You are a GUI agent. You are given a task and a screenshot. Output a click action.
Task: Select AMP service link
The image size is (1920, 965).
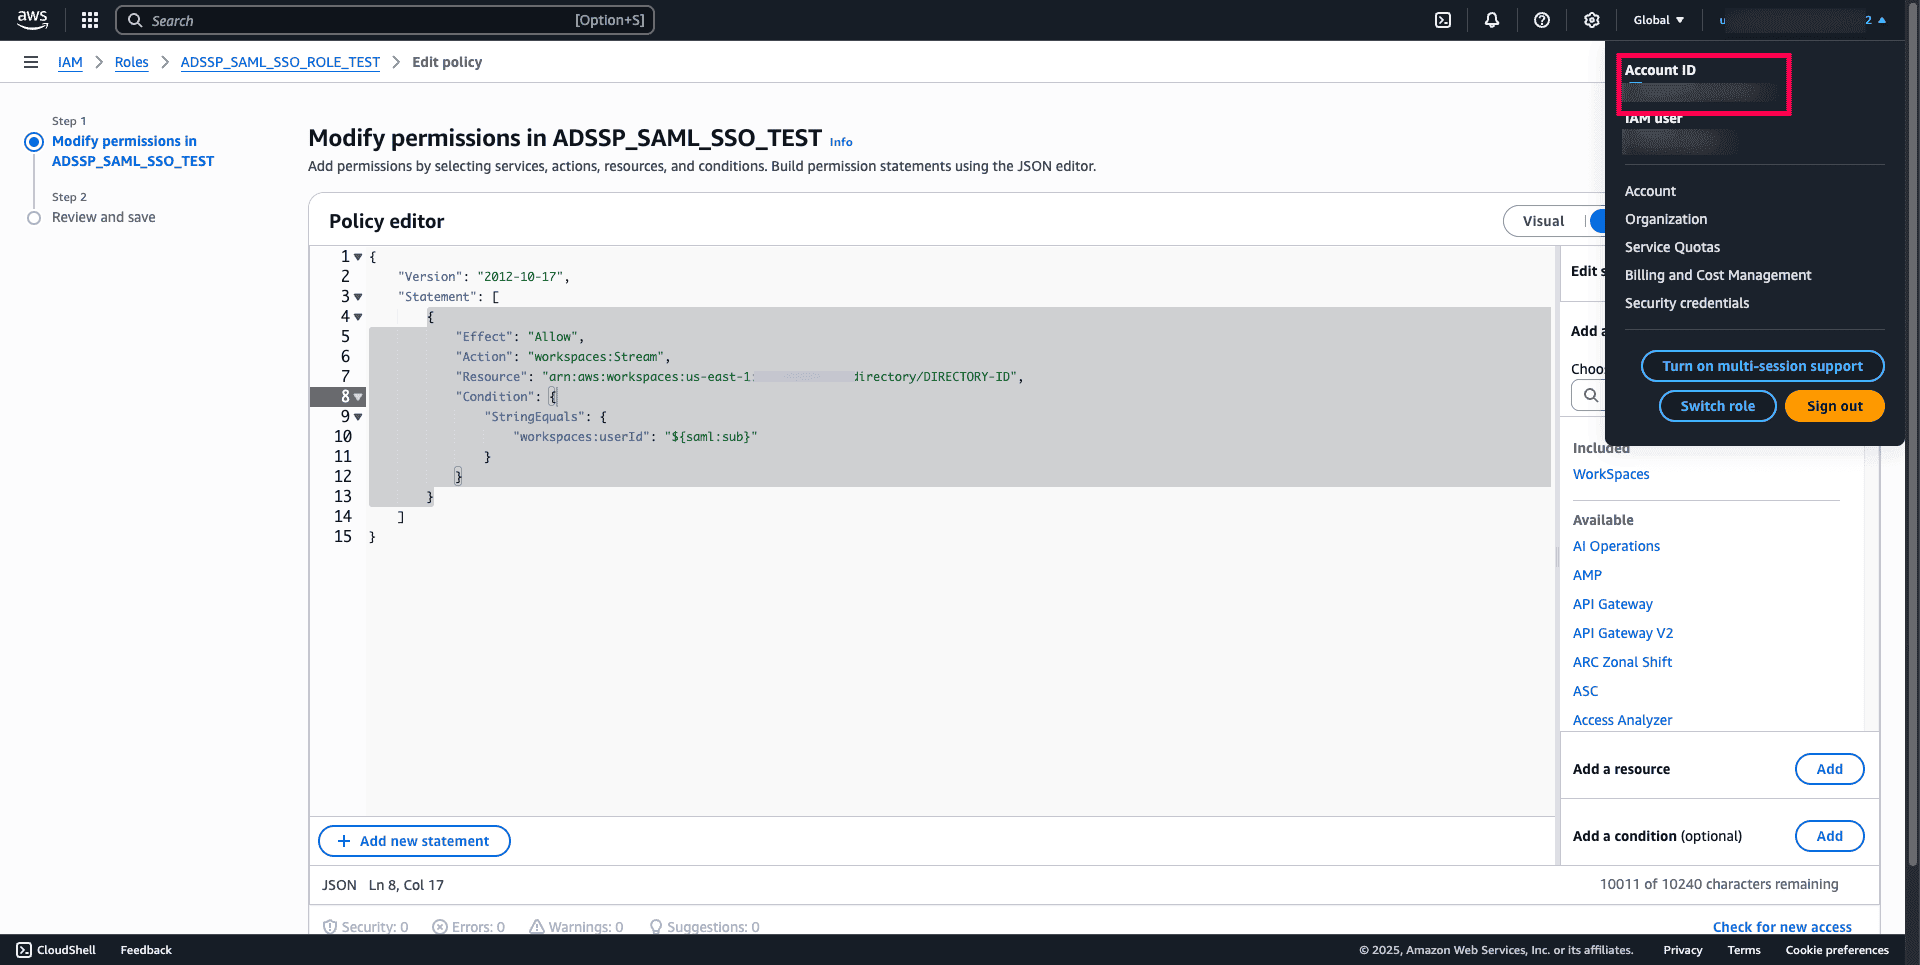1587,575
